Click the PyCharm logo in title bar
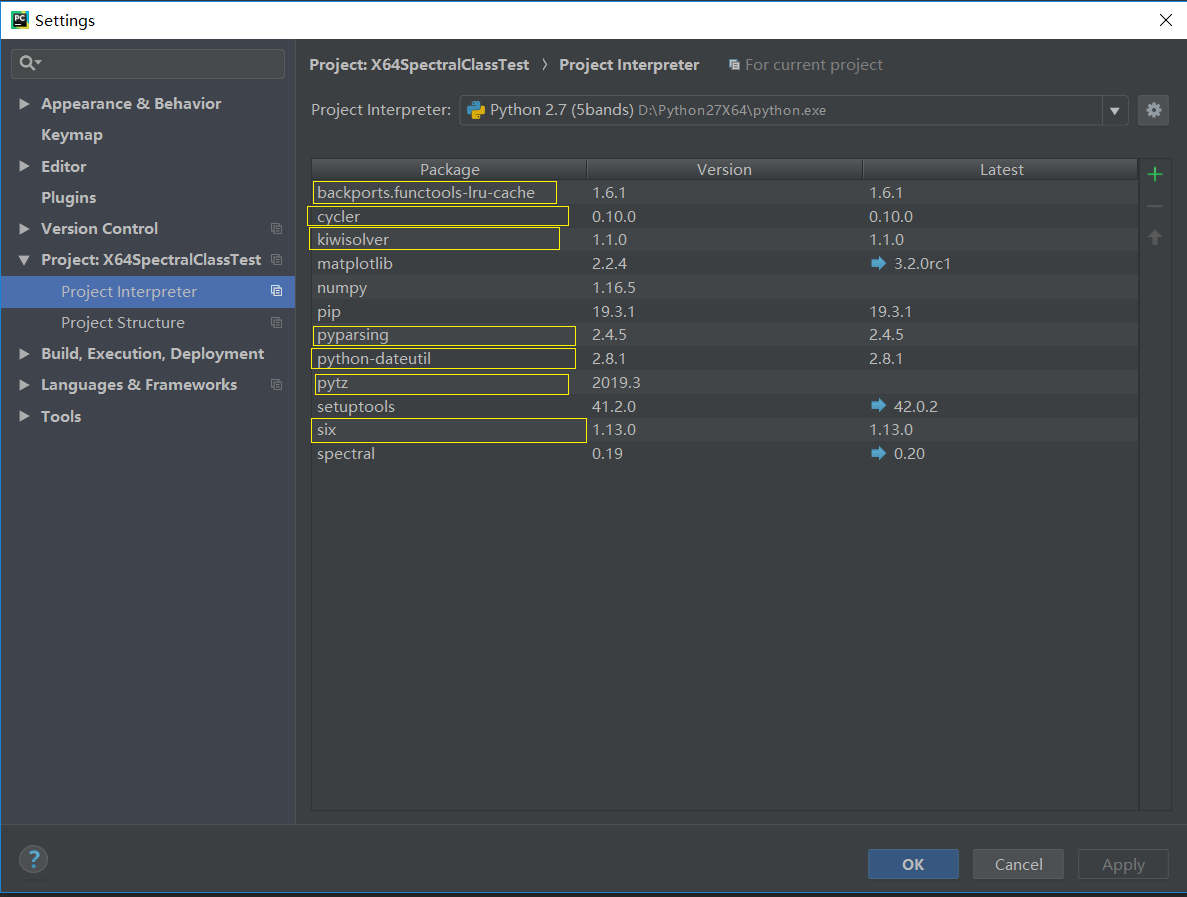The width and height of the screenshot is (1187, 897). [x=20, y=20]
